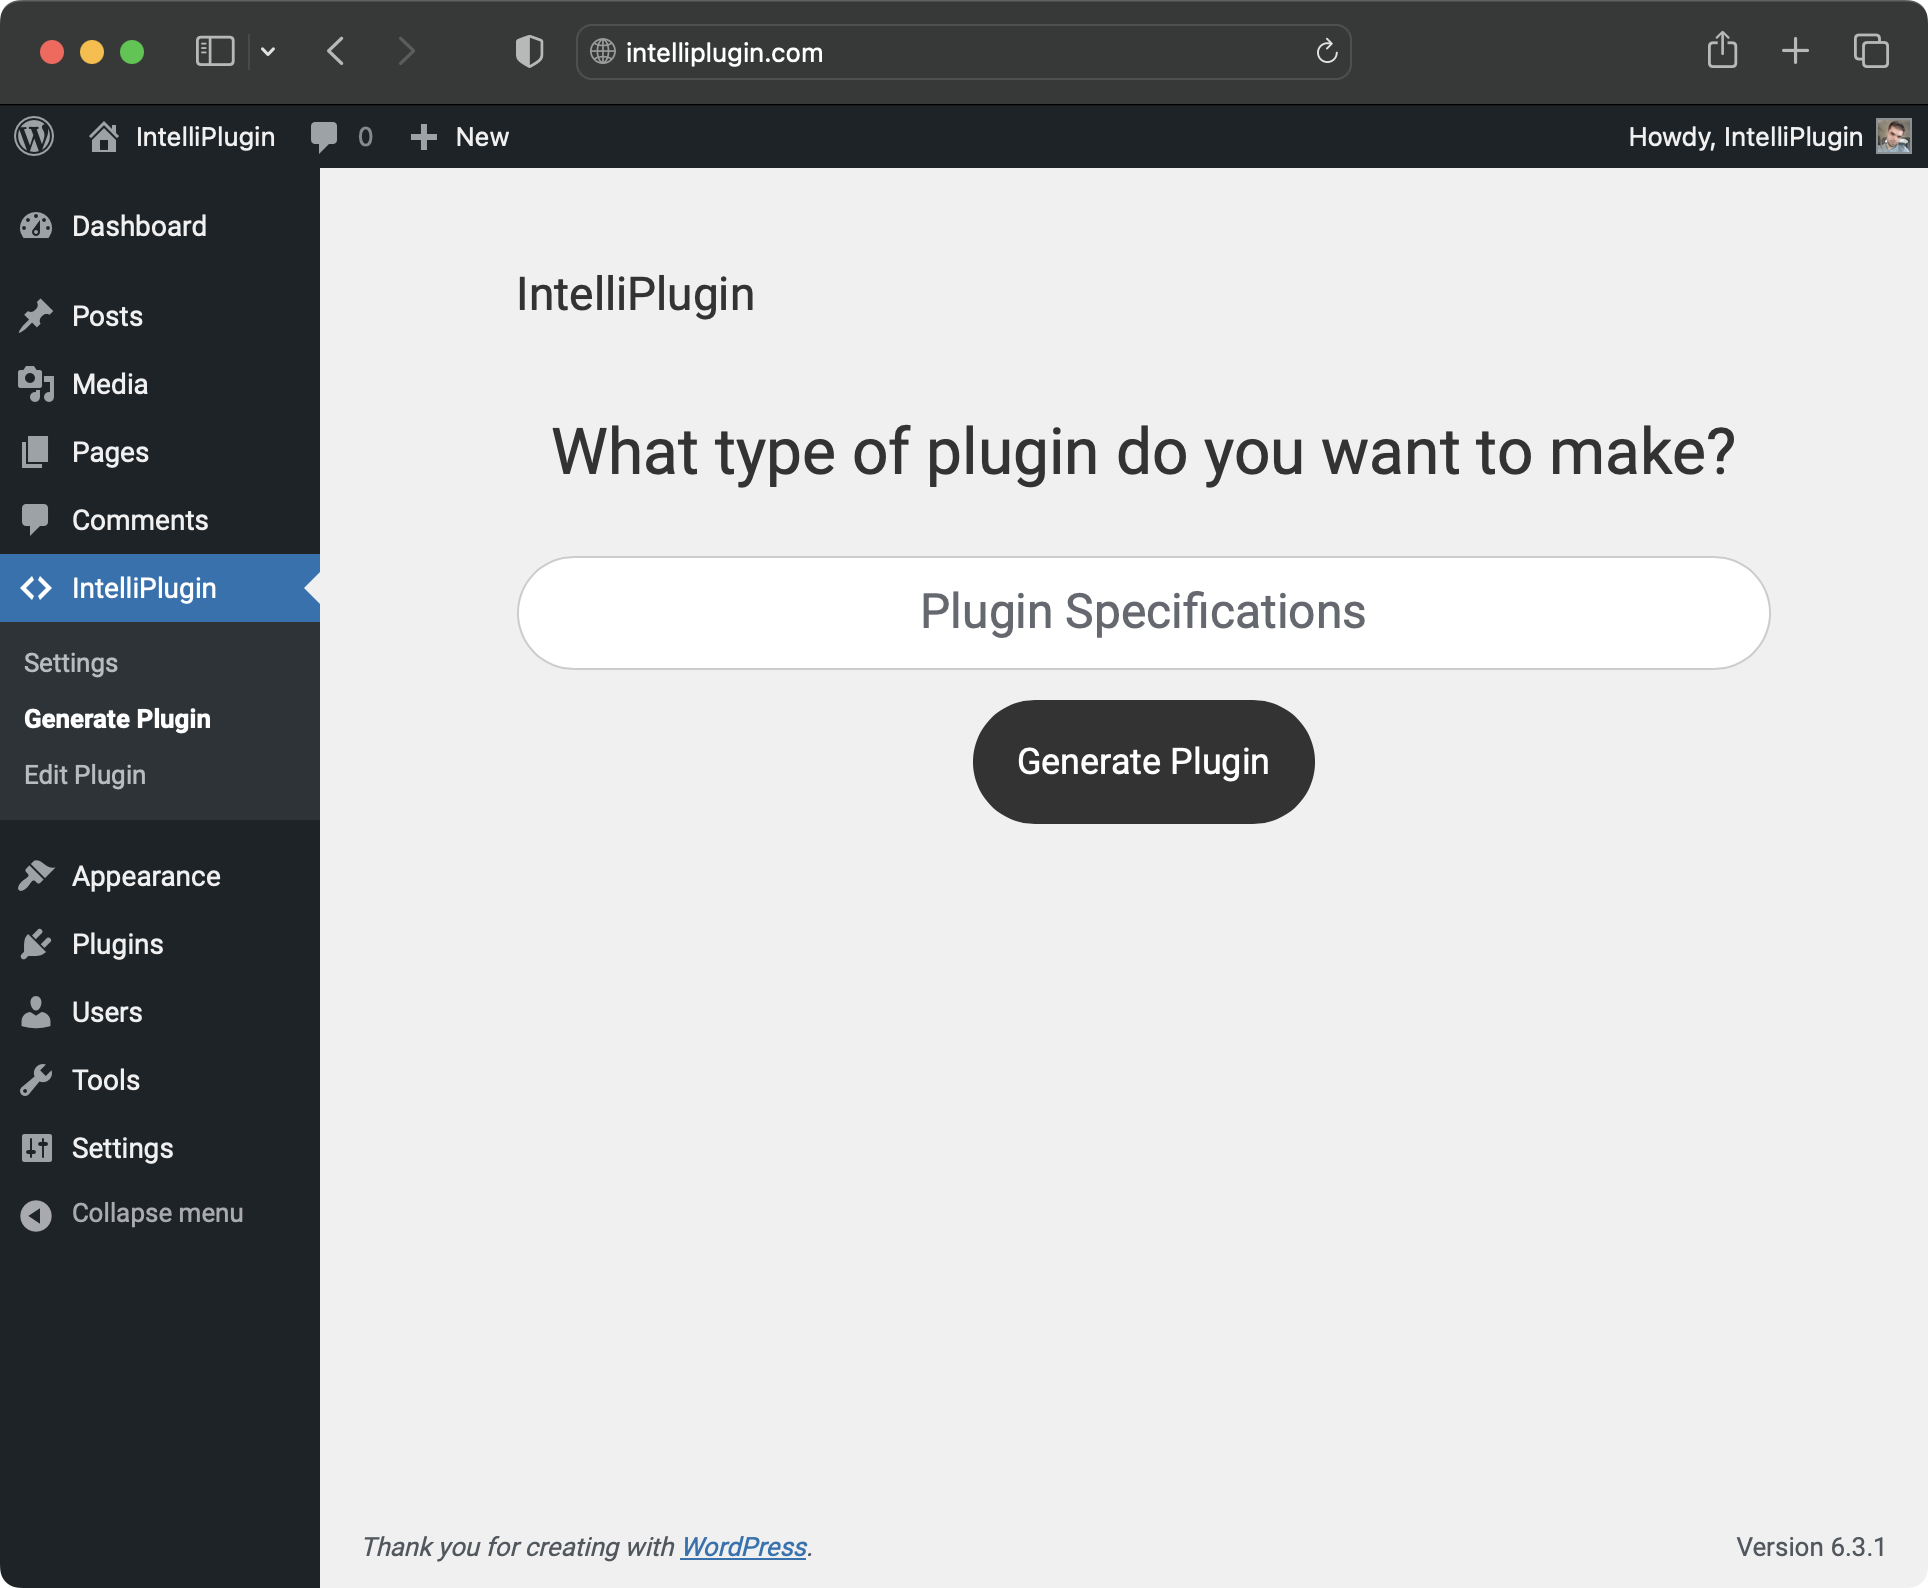Select the Generate Plugin submenu item
Image resolution: width=1928 pixels, height=1588 pixels.
117,719
